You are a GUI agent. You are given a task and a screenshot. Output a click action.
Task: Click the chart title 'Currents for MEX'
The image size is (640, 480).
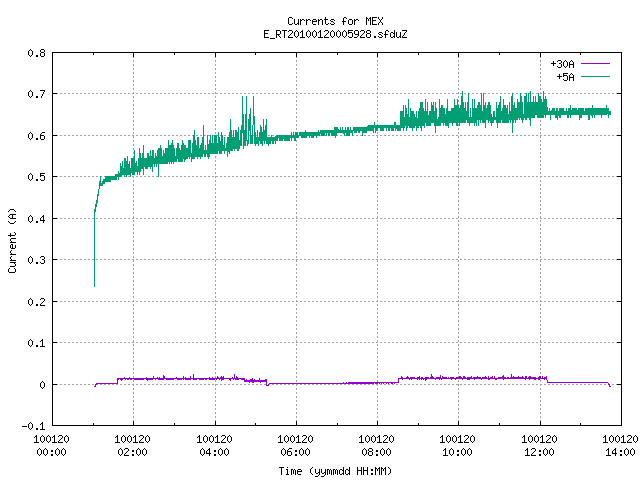click(x=335, y=21)
